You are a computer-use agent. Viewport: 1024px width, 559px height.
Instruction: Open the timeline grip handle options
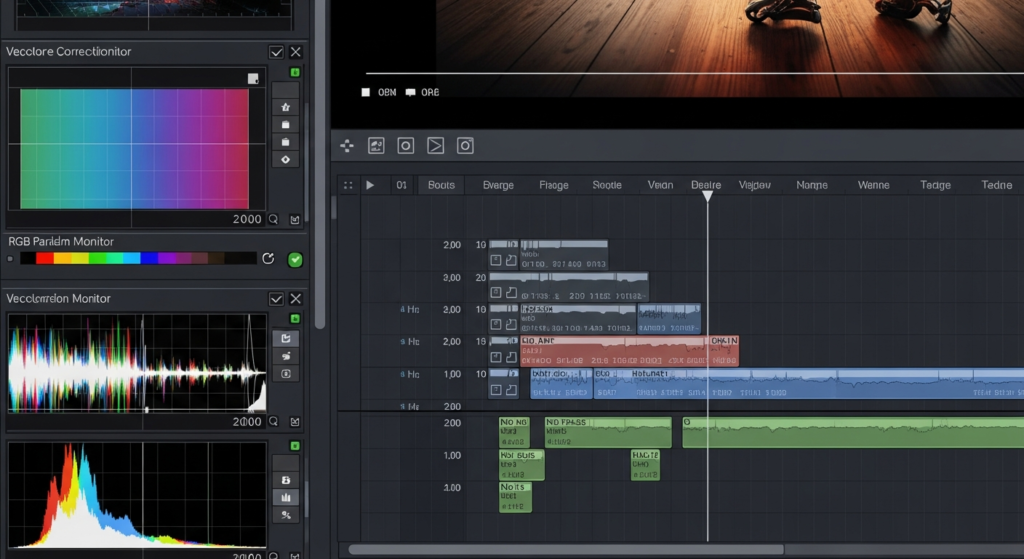tap(347, 185)
